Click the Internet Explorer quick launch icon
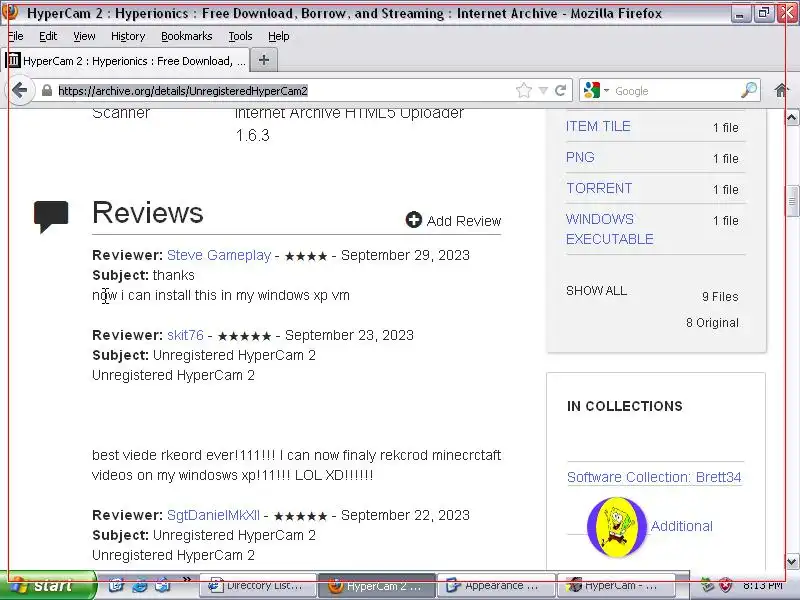The height and width of the screenshot is (600, 800). point(139,586)
